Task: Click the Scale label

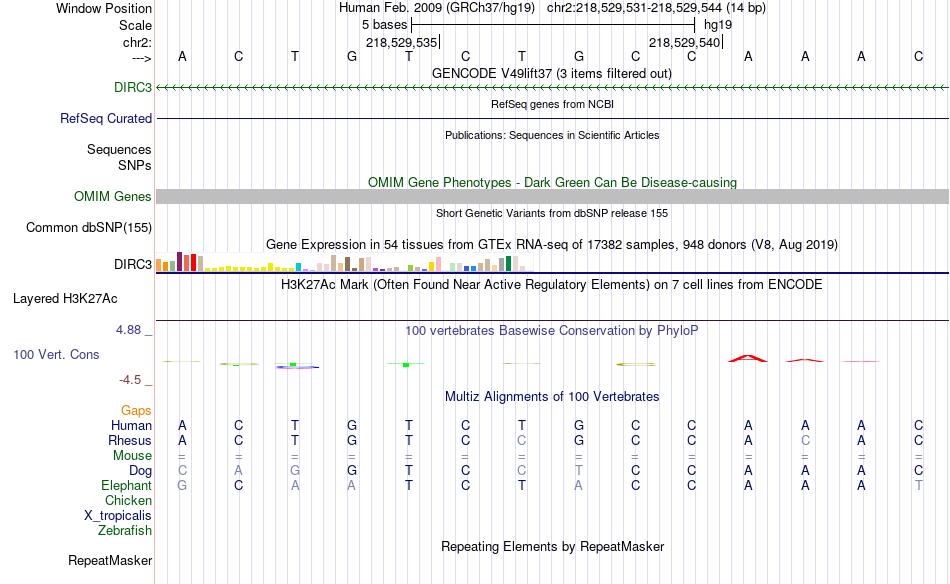Action: point(135,25)
